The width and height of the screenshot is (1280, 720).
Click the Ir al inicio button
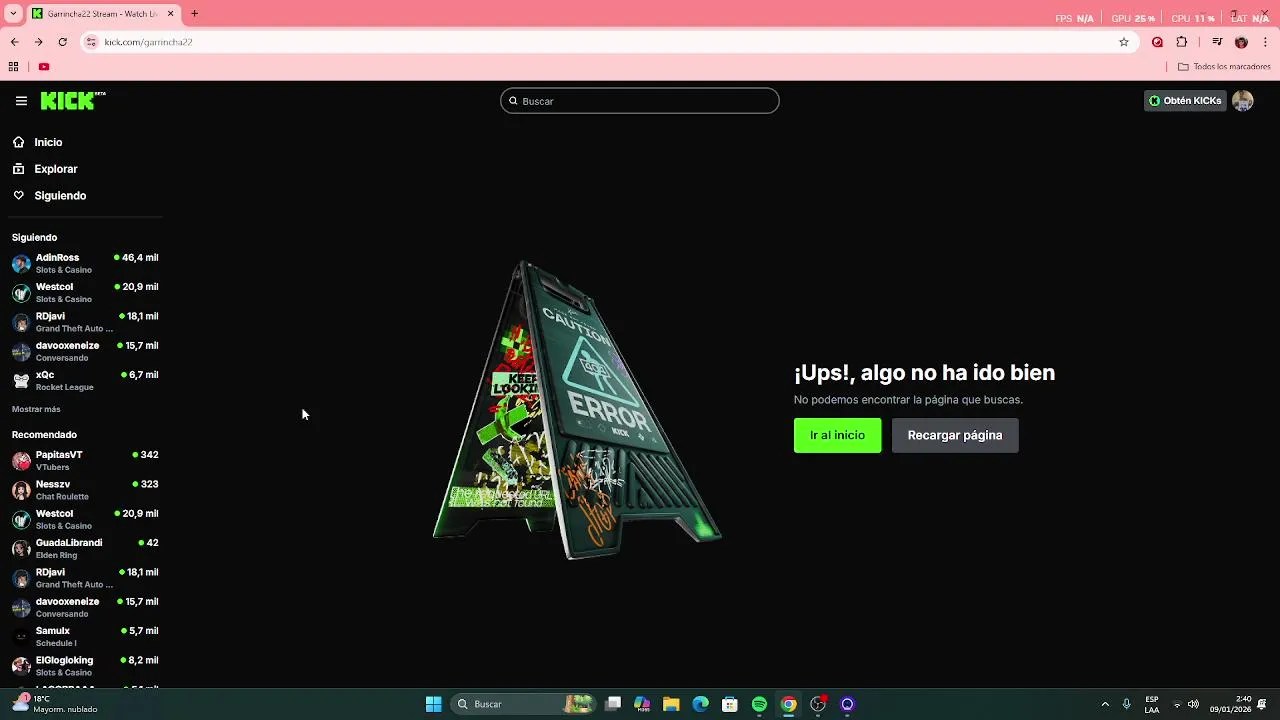[x=837, y=435]
